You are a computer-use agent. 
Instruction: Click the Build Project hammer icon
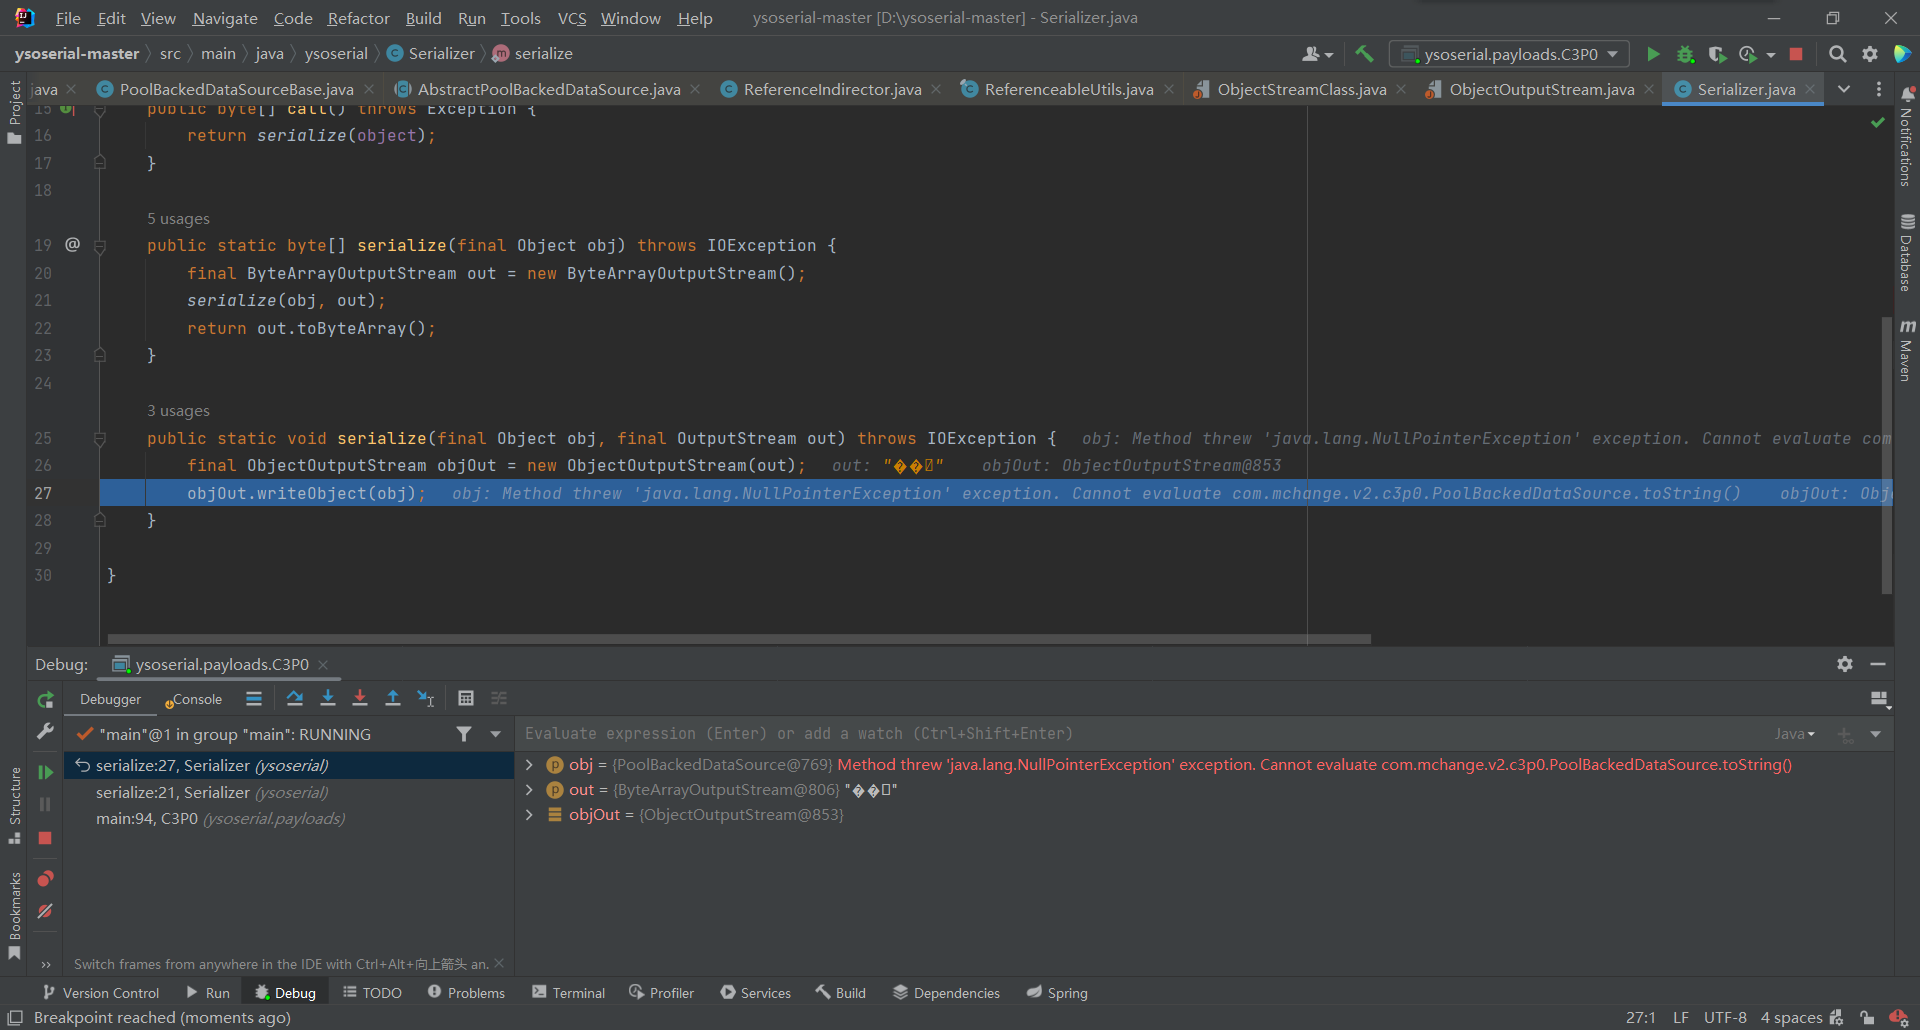coord(1364,54)
